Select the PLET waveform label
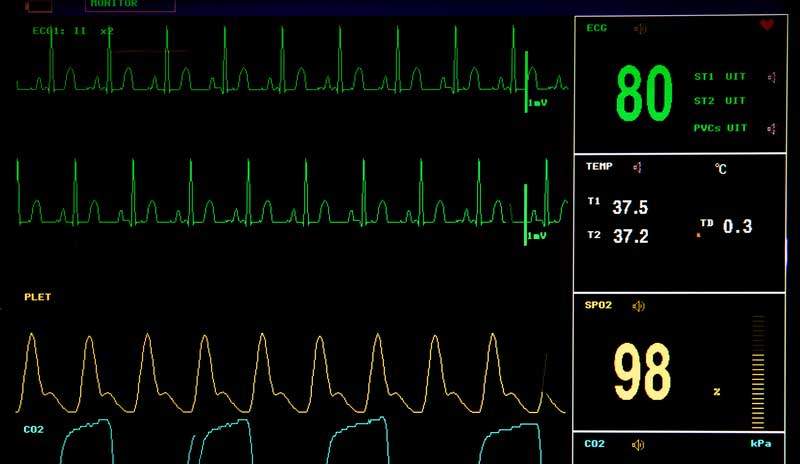The width and height of the screenshot is (800, 464). [x=38, y=297]
